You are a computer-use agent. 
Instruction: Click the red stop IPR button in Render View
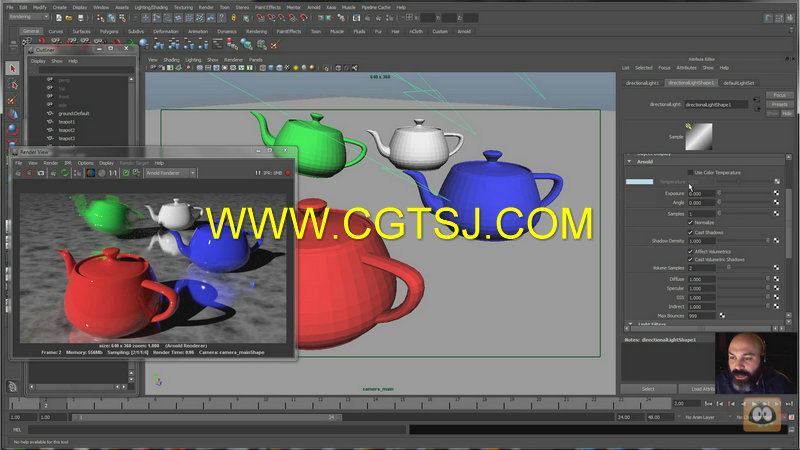pyautogui.click(x=288, y=173)
